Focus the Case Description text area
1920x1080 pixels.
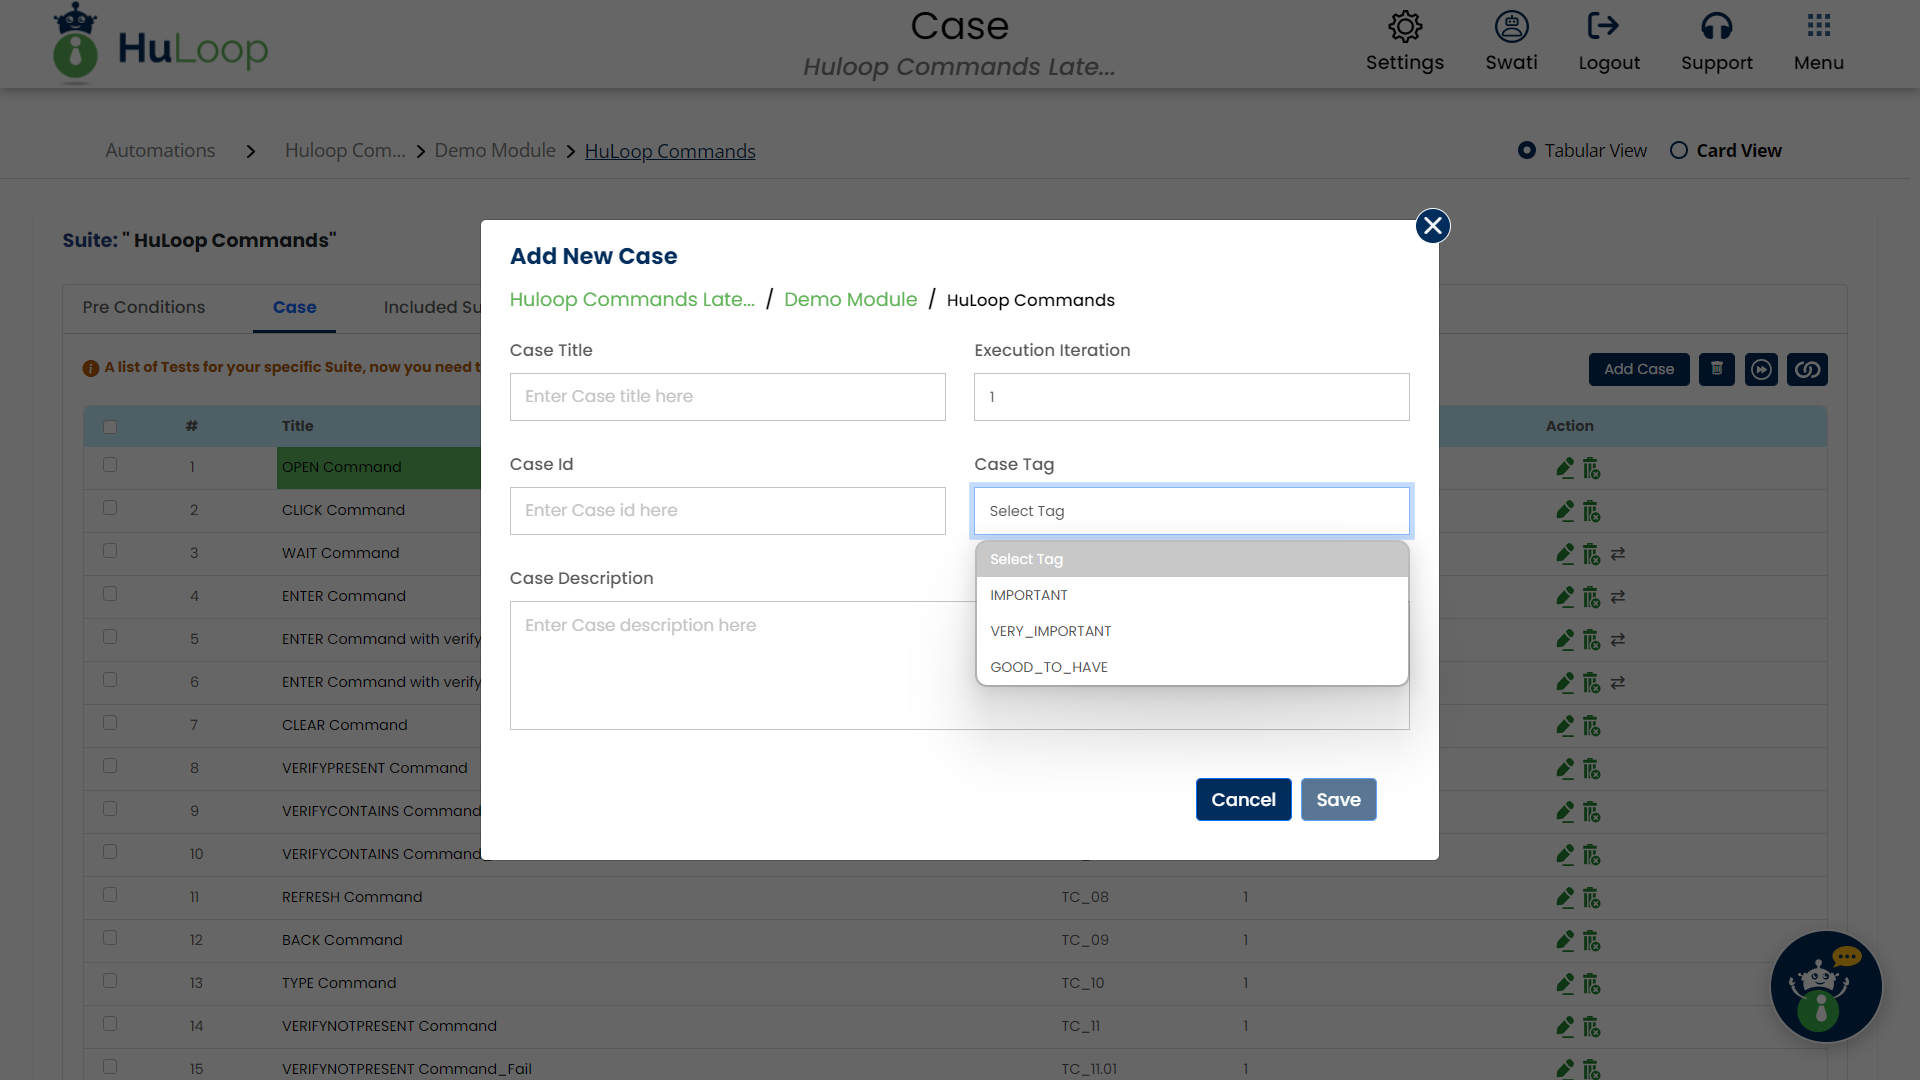pyautogui.click(x=959, y=665)
